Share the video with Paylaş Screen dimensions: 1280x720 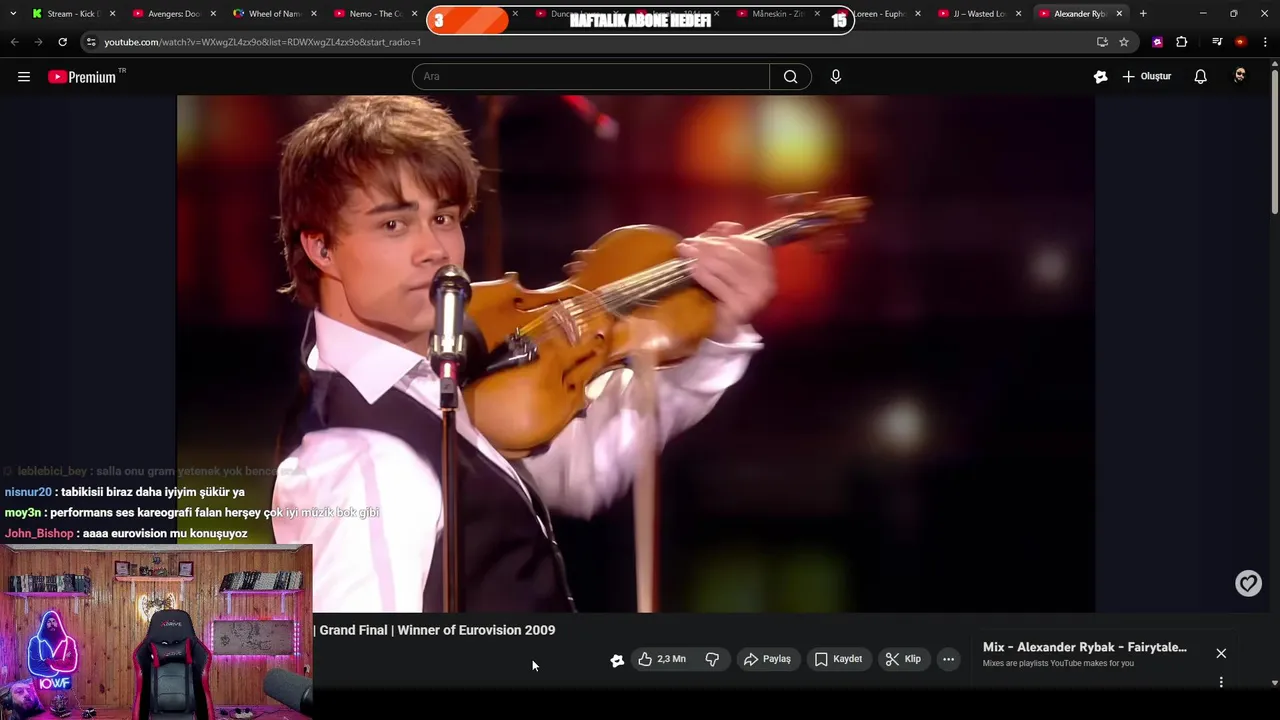pos(767,659)
